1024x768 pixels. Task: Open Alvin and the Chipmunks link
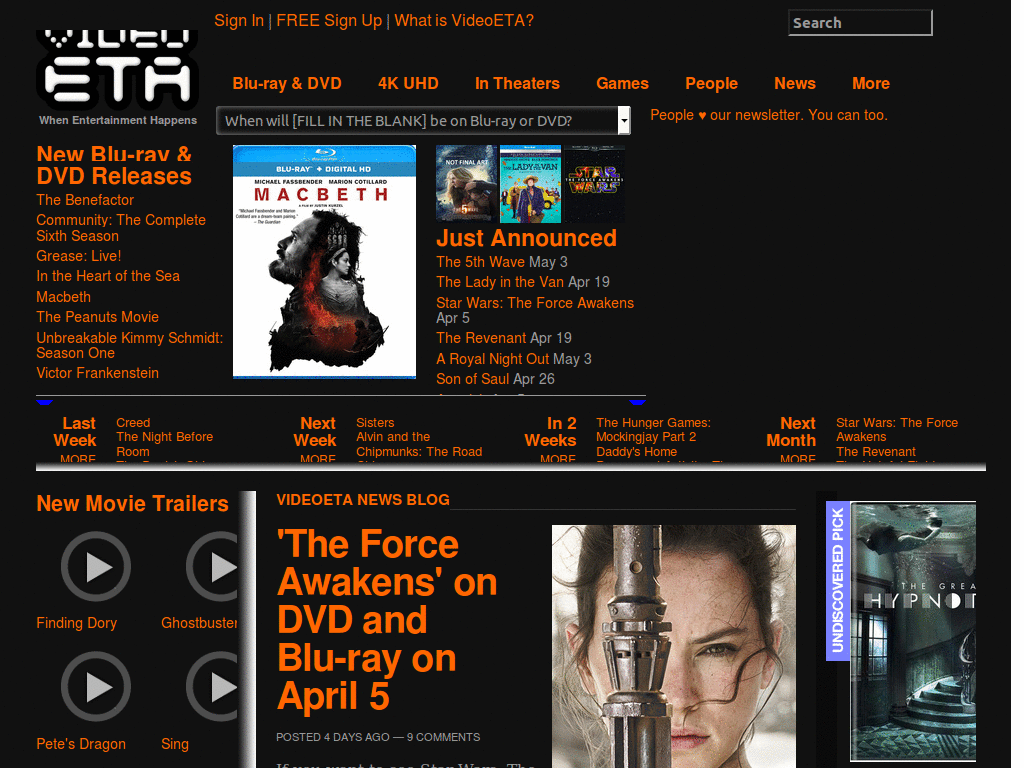coord(419,444)
